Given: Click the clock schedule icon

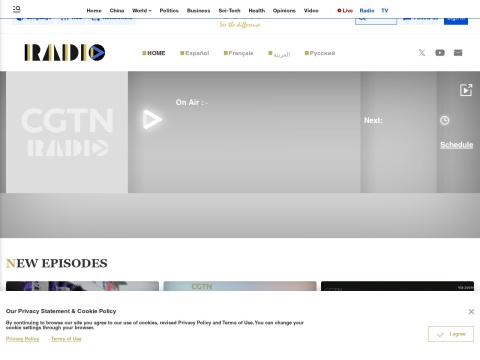Looking at the screenshot, I should point(444,120).
